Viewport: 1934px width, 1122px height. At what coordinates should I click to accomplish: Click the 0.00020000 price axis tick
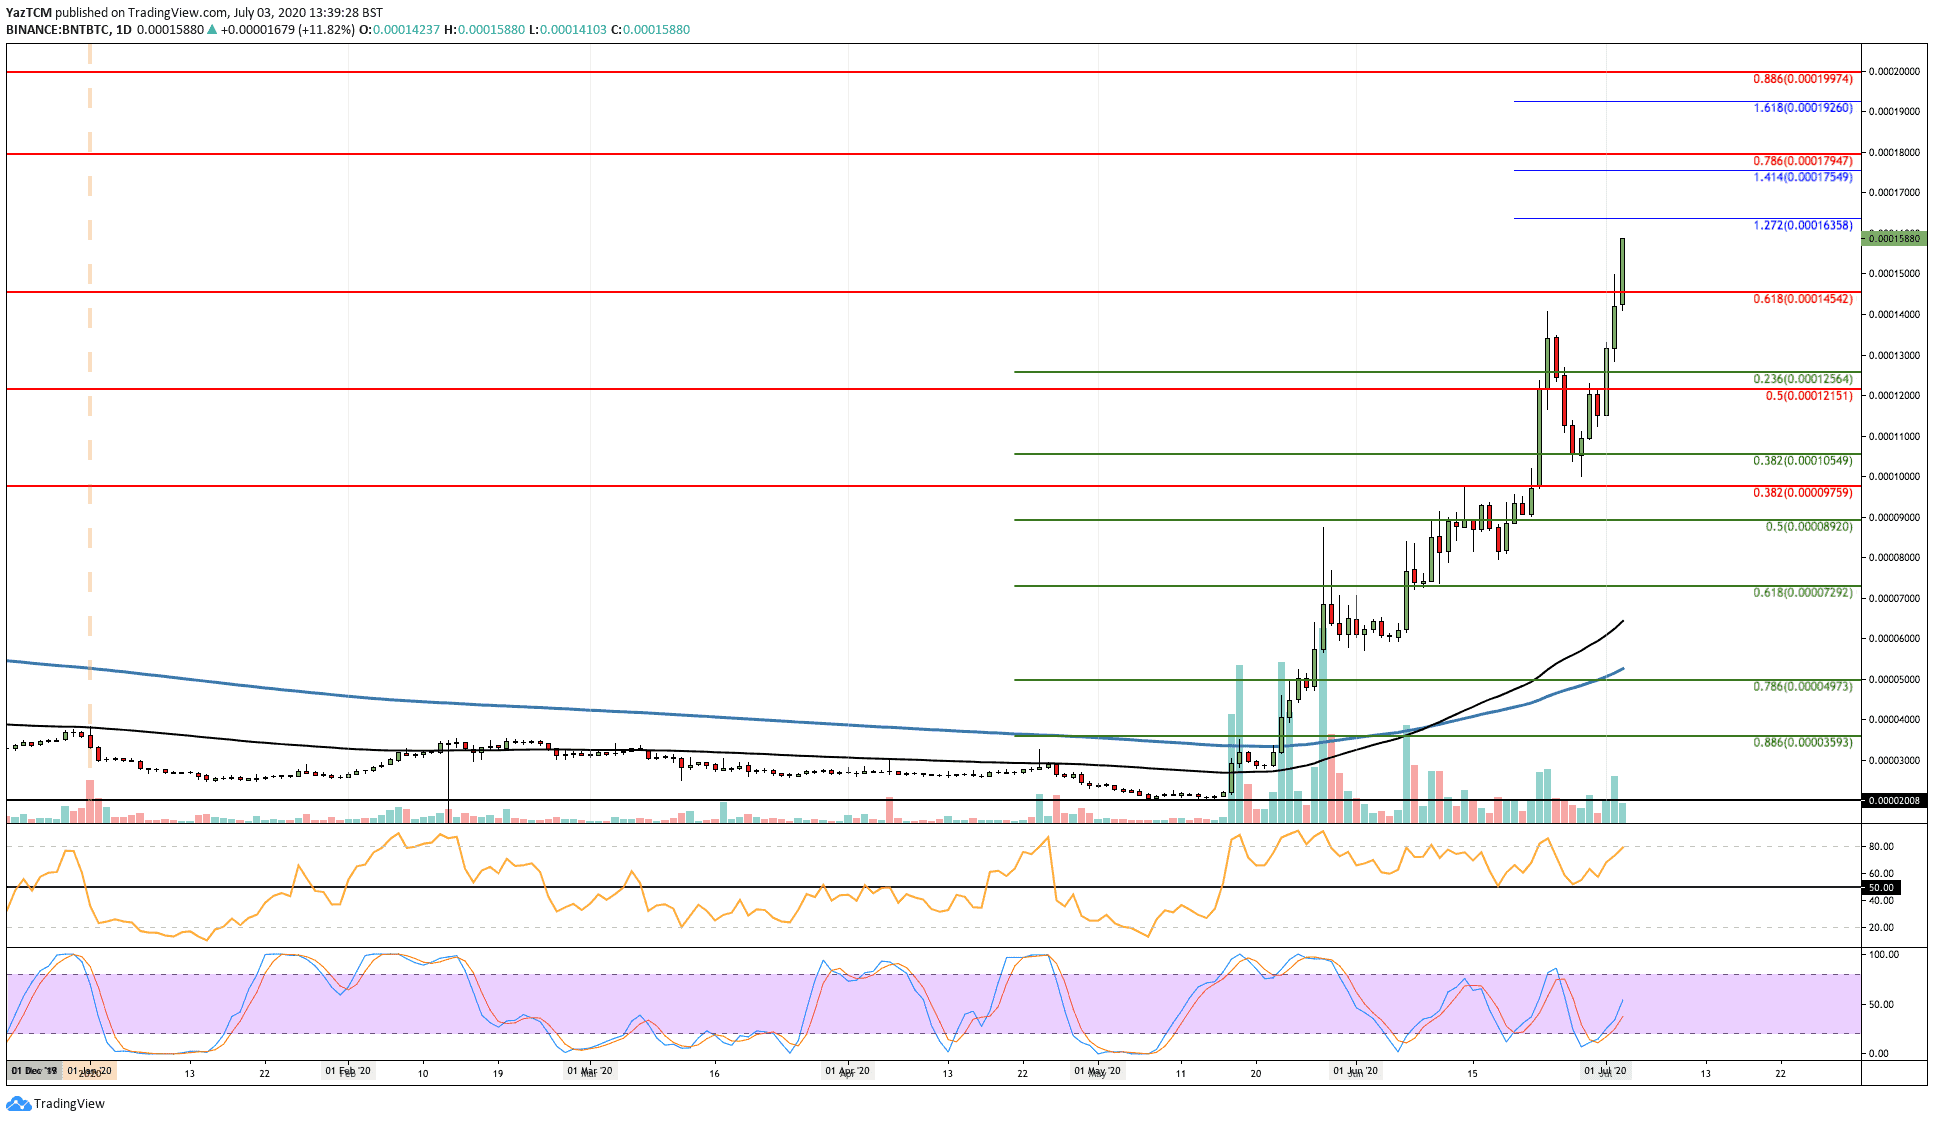pos(1894,72)
